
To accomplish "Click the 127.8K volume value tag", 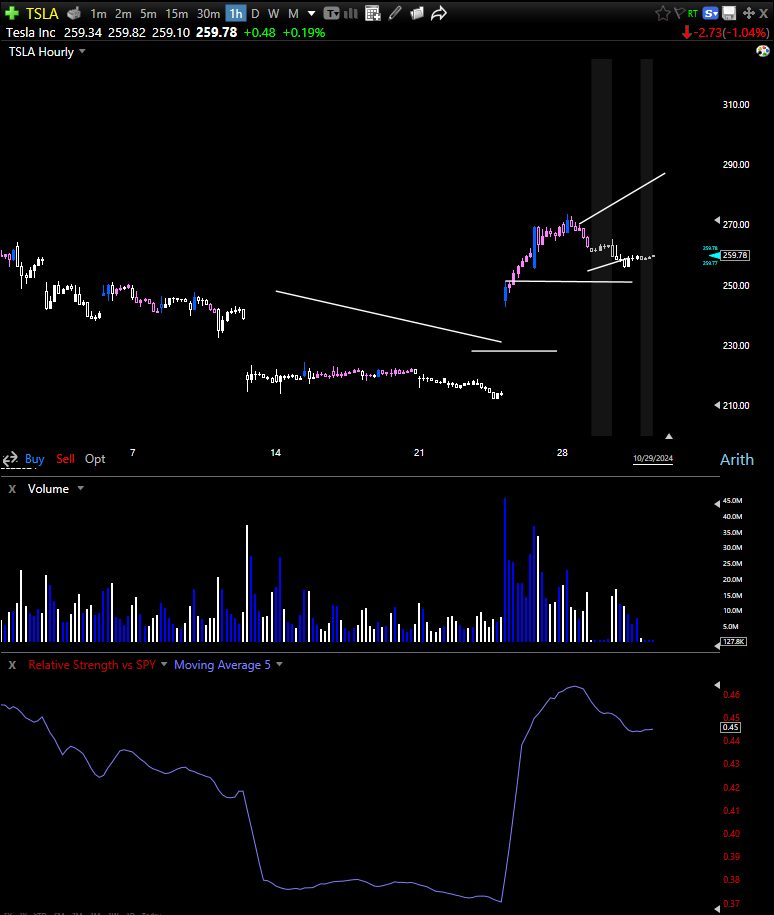I will (x=734, y=641).
